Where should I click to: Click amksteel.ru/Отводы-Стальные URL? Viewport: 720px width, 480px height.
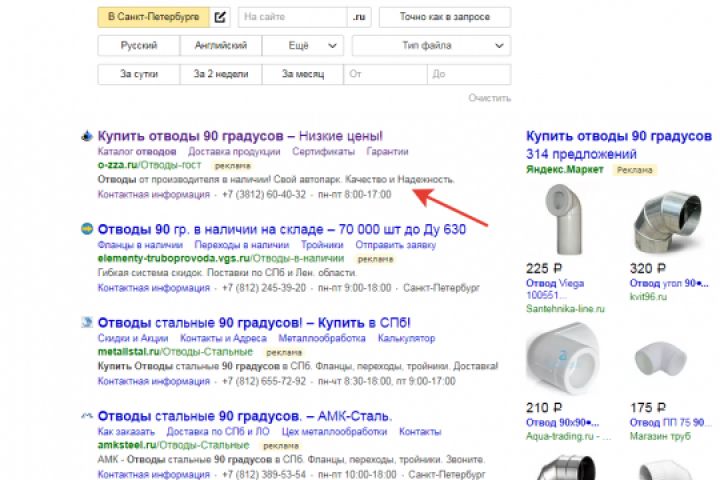coord(174,445)
